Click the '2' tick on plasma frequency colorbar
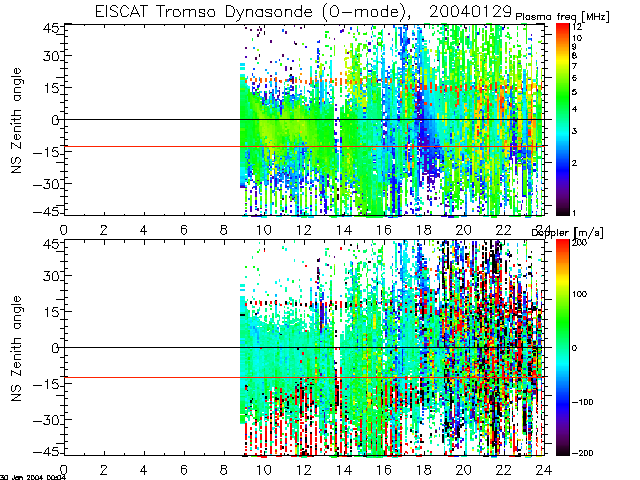Image resolution: width=640 pixels, height=480 pixels. click(574, 163)
